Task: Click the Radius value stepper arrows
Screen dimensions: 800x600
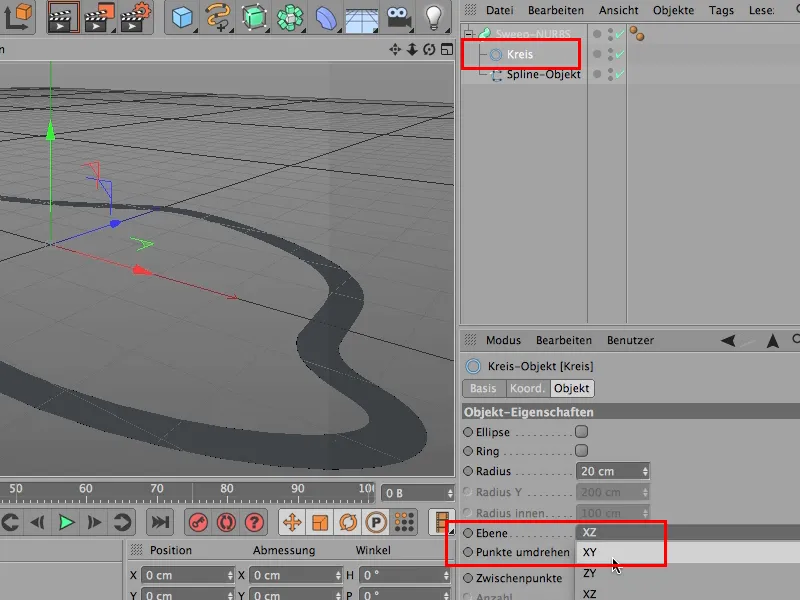Action: point(645,471)
